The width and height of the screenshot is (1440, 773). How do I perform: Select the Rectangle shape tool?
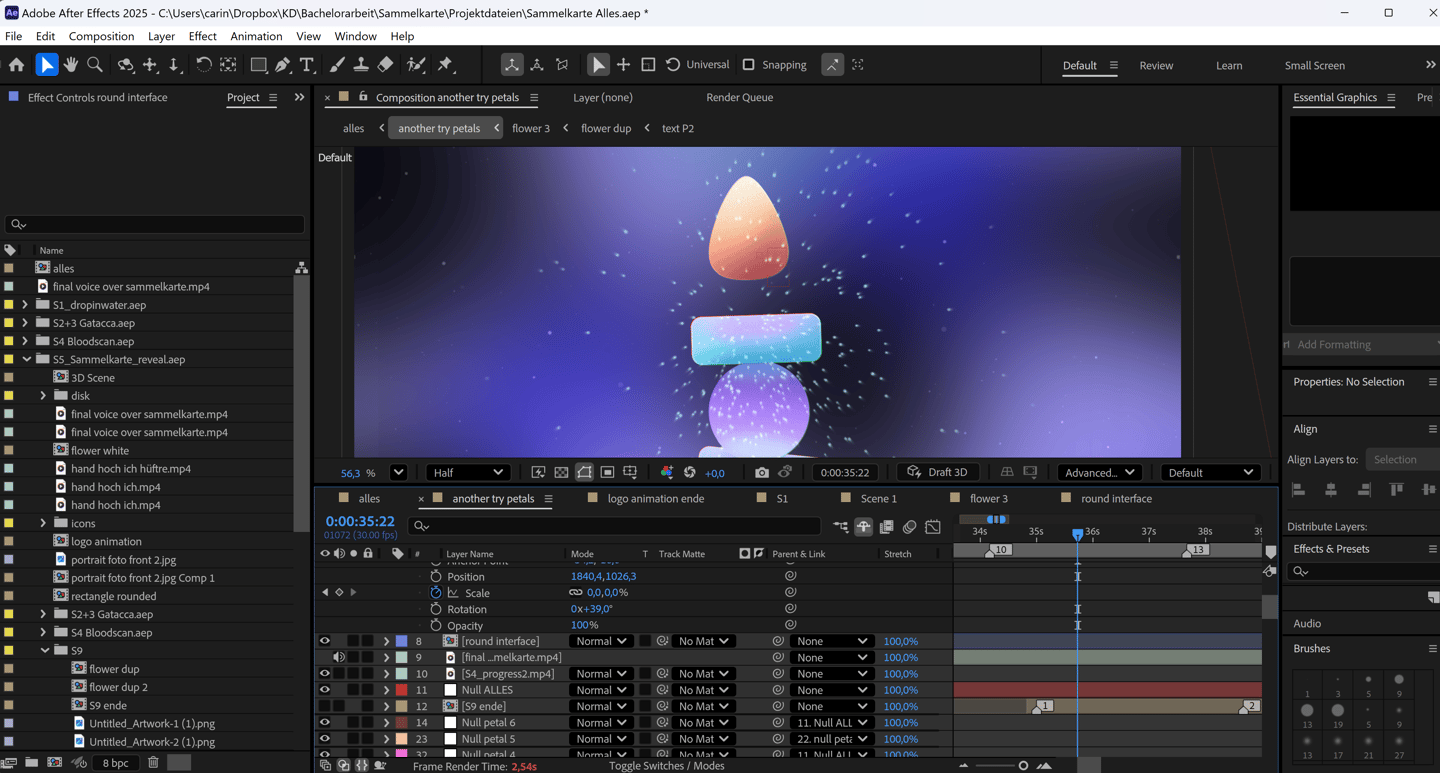click(258, 65)
